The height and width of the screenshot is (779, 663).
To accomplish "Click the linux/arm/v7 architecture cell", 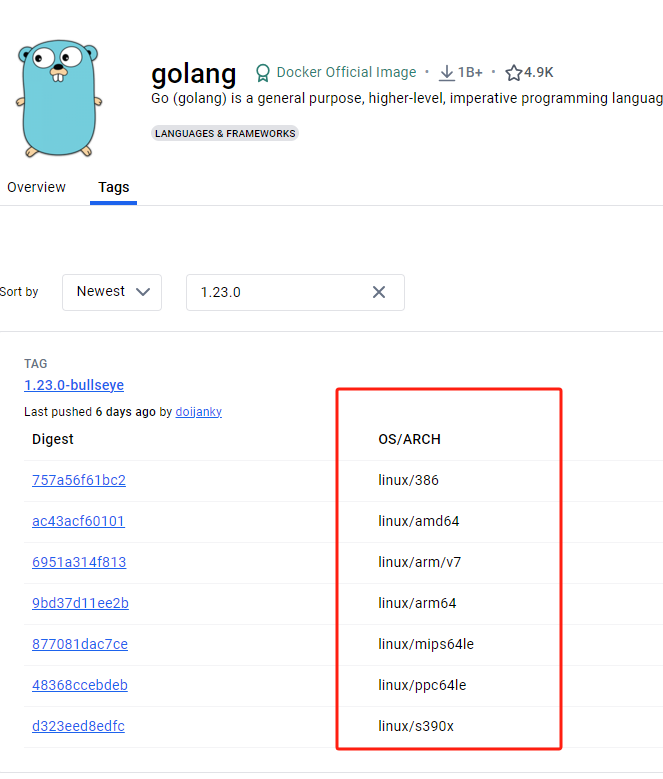I will click(420, 562).
